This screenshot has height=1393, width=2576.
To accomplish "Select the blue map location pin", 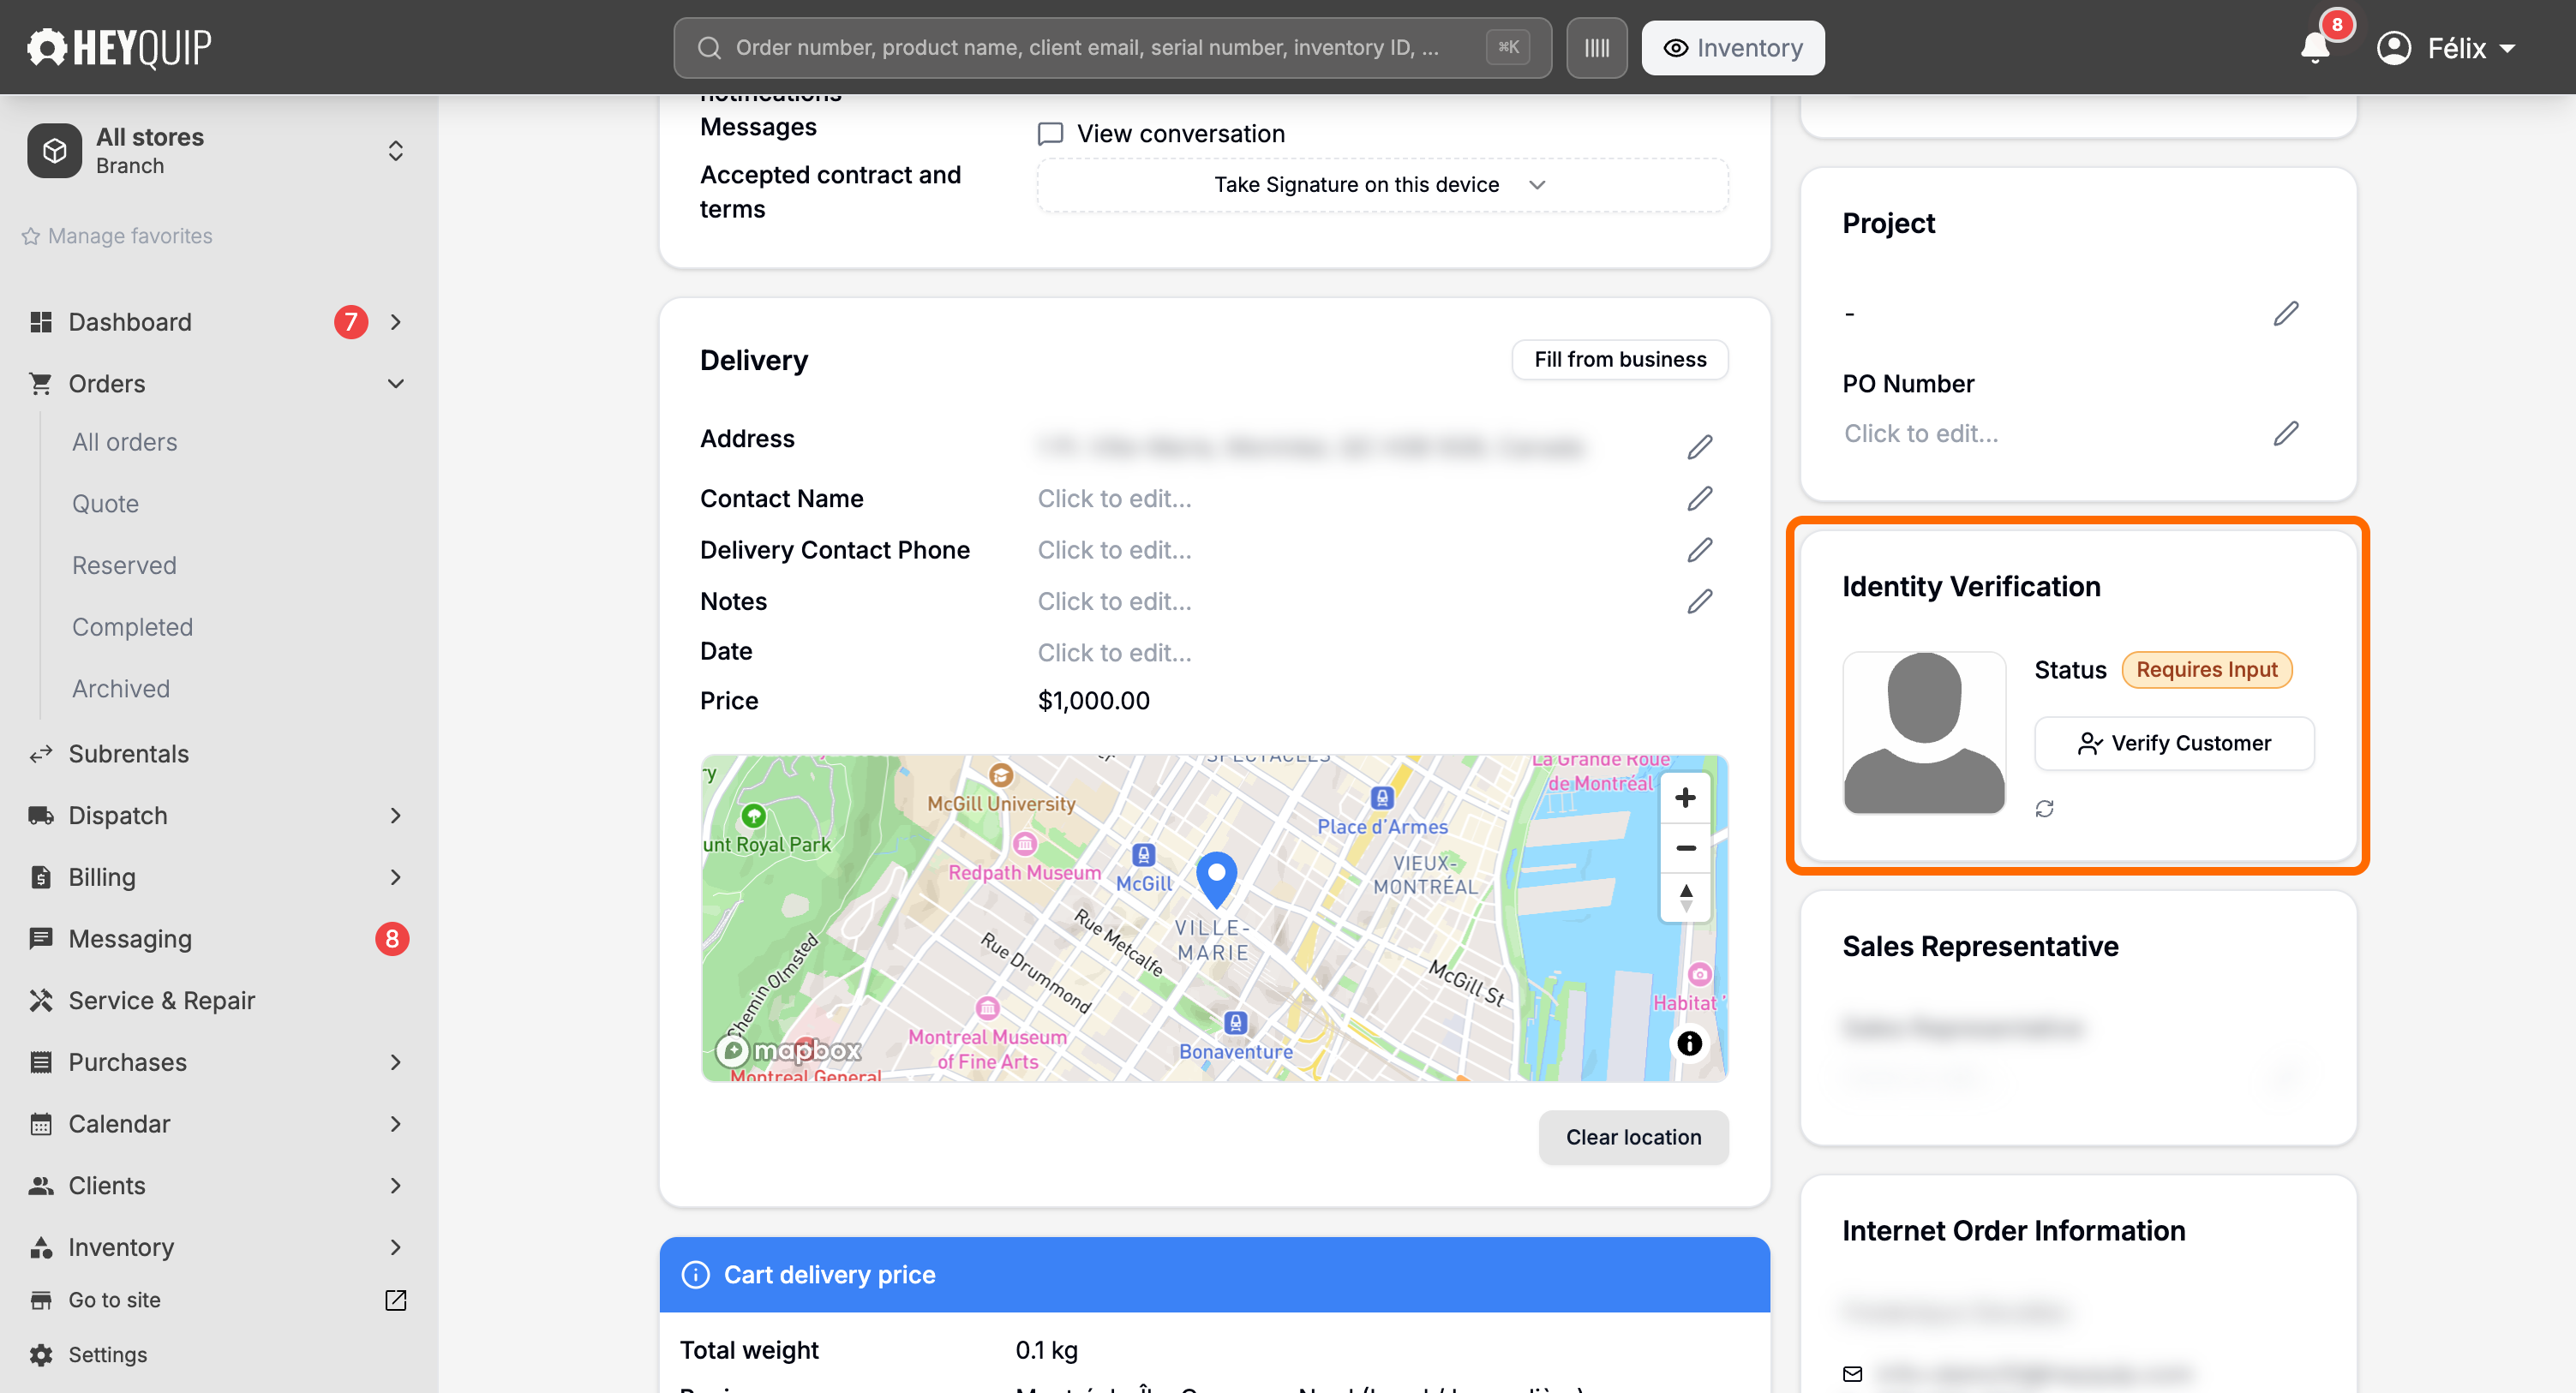I will pos(1217,879).
